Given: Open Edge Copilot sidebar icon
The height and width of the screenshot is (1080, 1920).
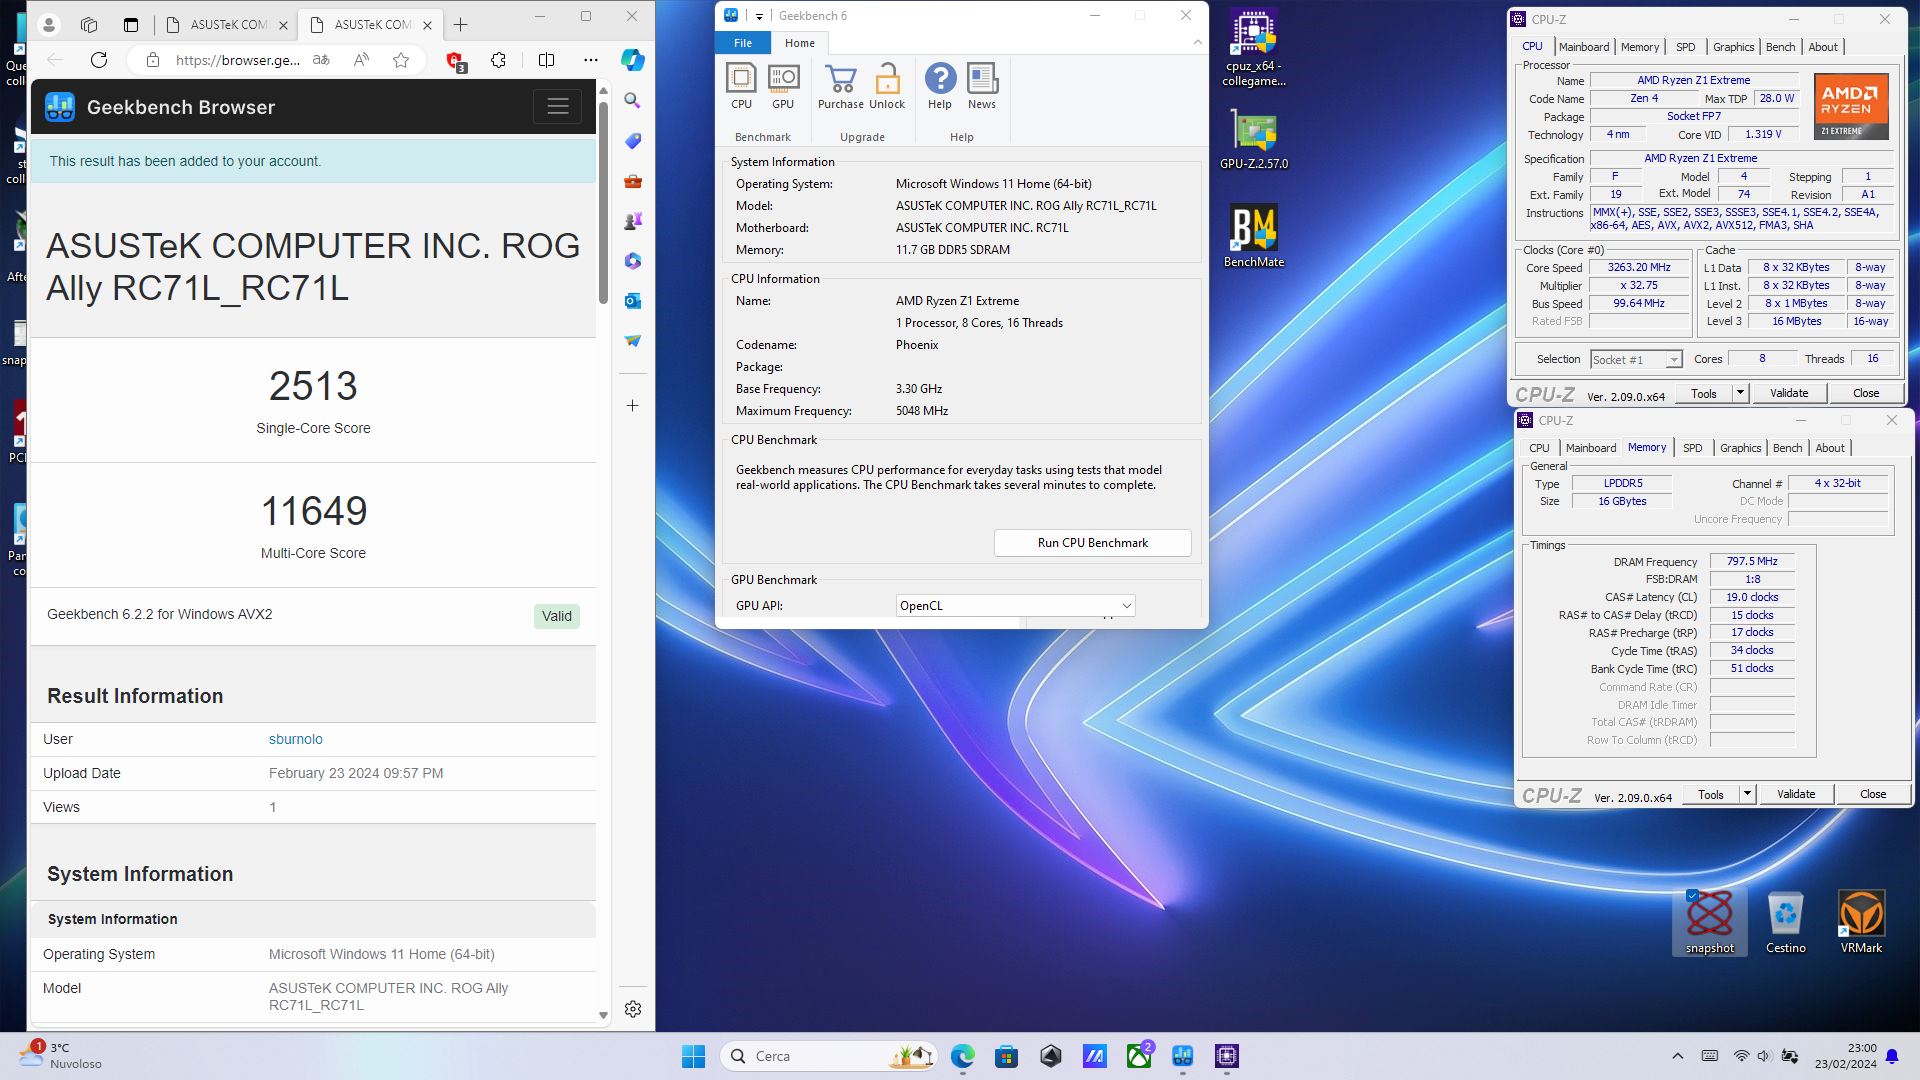Looking at the screenshot, I should point(633,60).
